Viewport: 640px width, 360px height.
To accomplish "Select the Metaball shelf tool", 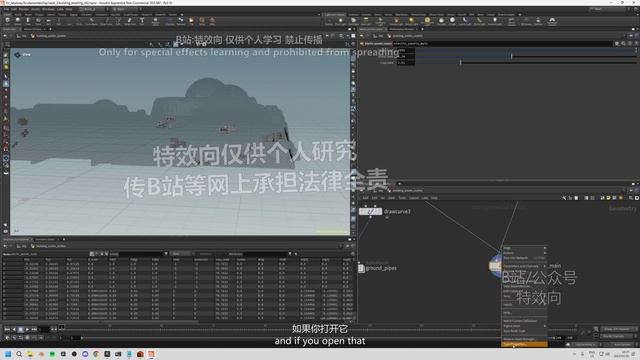I will coord(181,21).
